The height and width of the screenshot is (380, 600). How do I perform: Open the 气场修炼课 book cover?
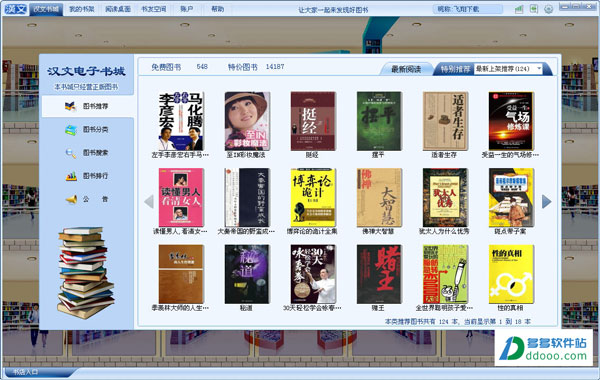pyautogui.click(x=511, y=121)
